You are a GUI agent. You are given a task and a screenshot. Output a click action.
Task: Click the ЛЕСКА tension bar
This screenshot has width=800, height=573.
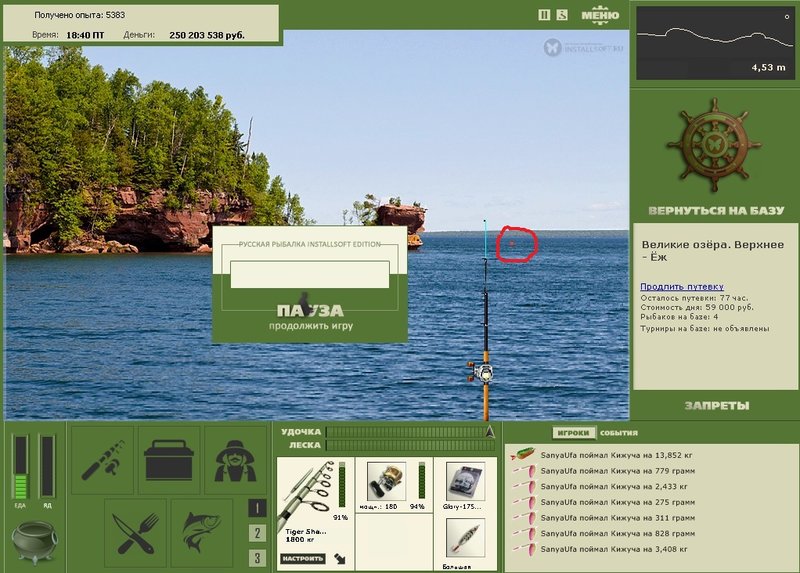click(410, 445)
